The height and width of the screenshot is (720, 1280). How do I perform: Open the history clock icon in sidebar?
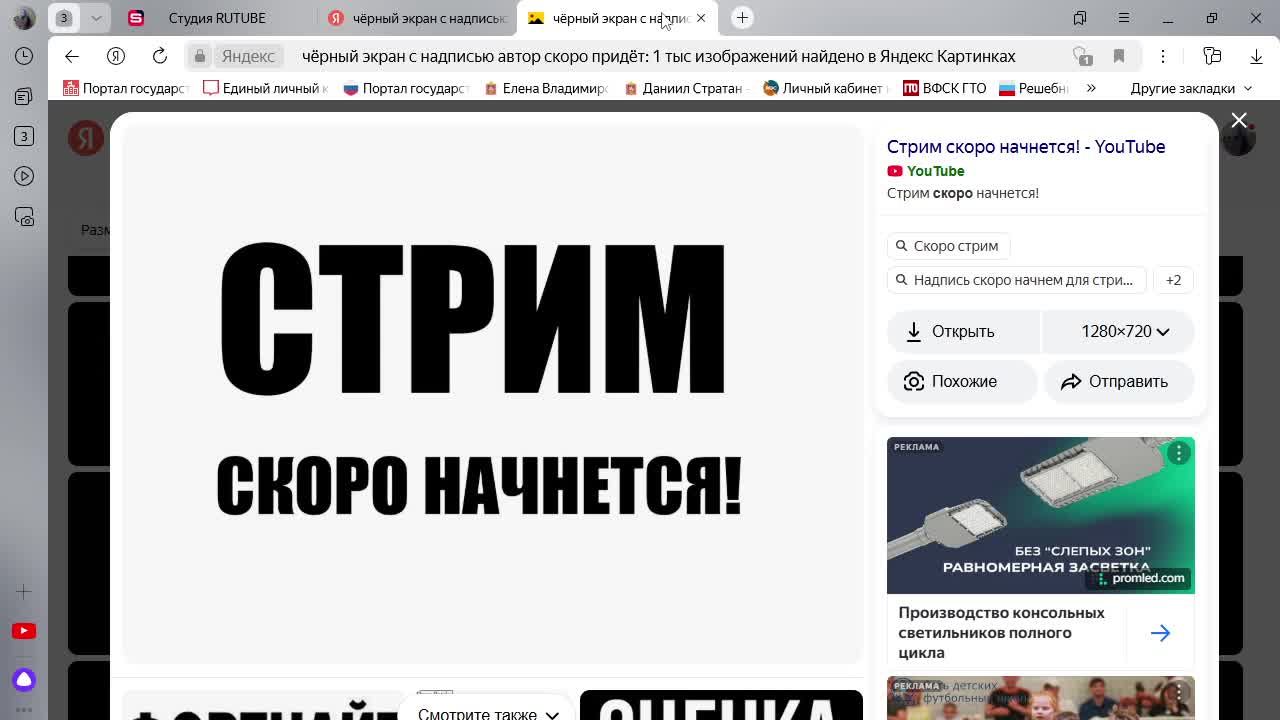coord(24,56)
